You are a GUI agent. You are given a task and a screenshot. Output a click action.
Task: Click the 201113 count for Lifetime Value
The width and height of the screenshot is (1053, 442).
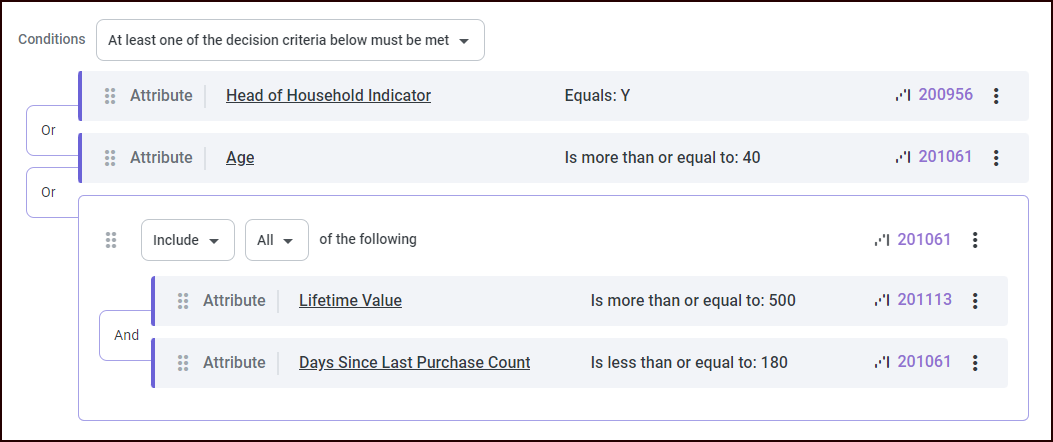click(x=924, y=300)
